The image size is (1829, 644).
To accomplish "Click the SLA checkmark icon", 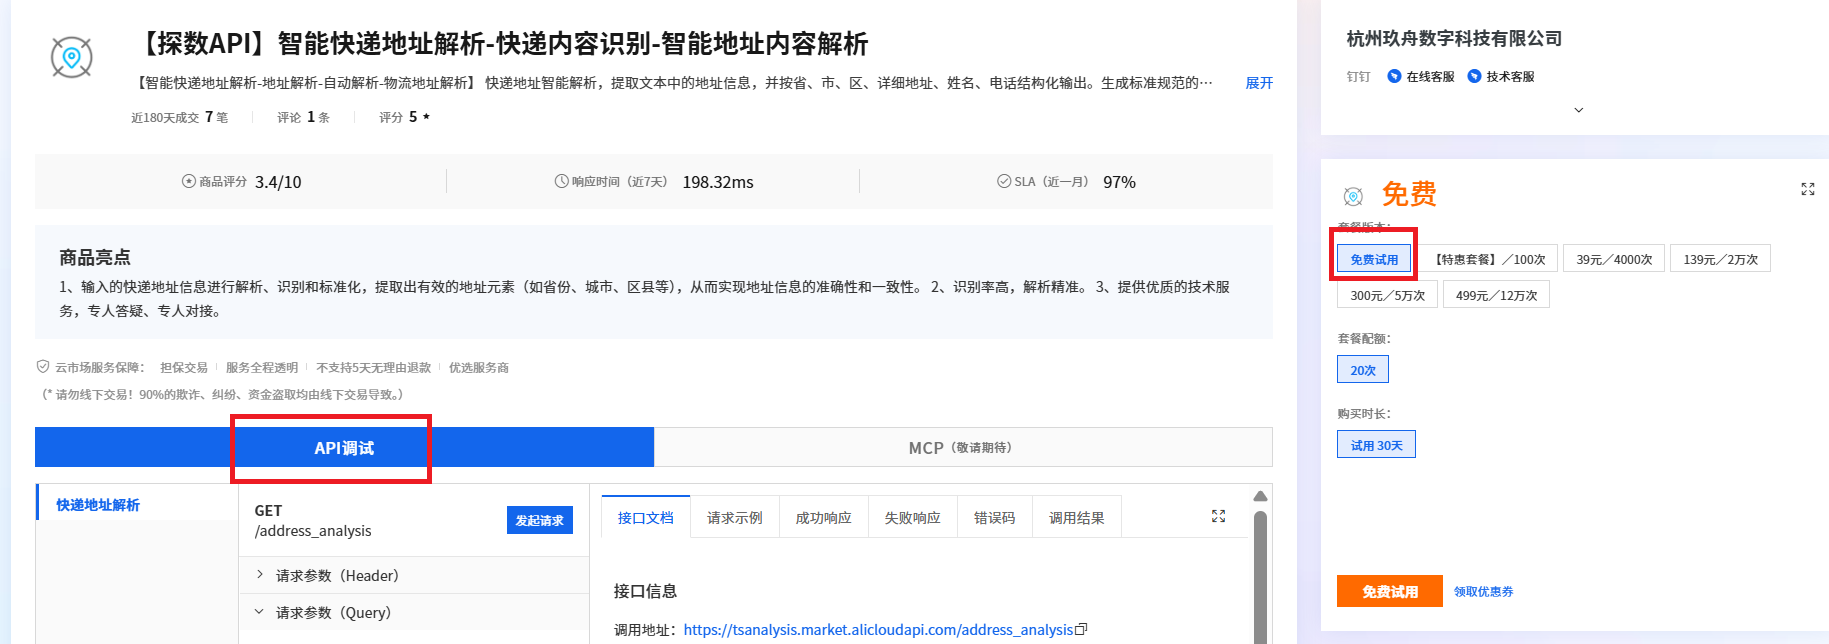I will click(1004, 181).
